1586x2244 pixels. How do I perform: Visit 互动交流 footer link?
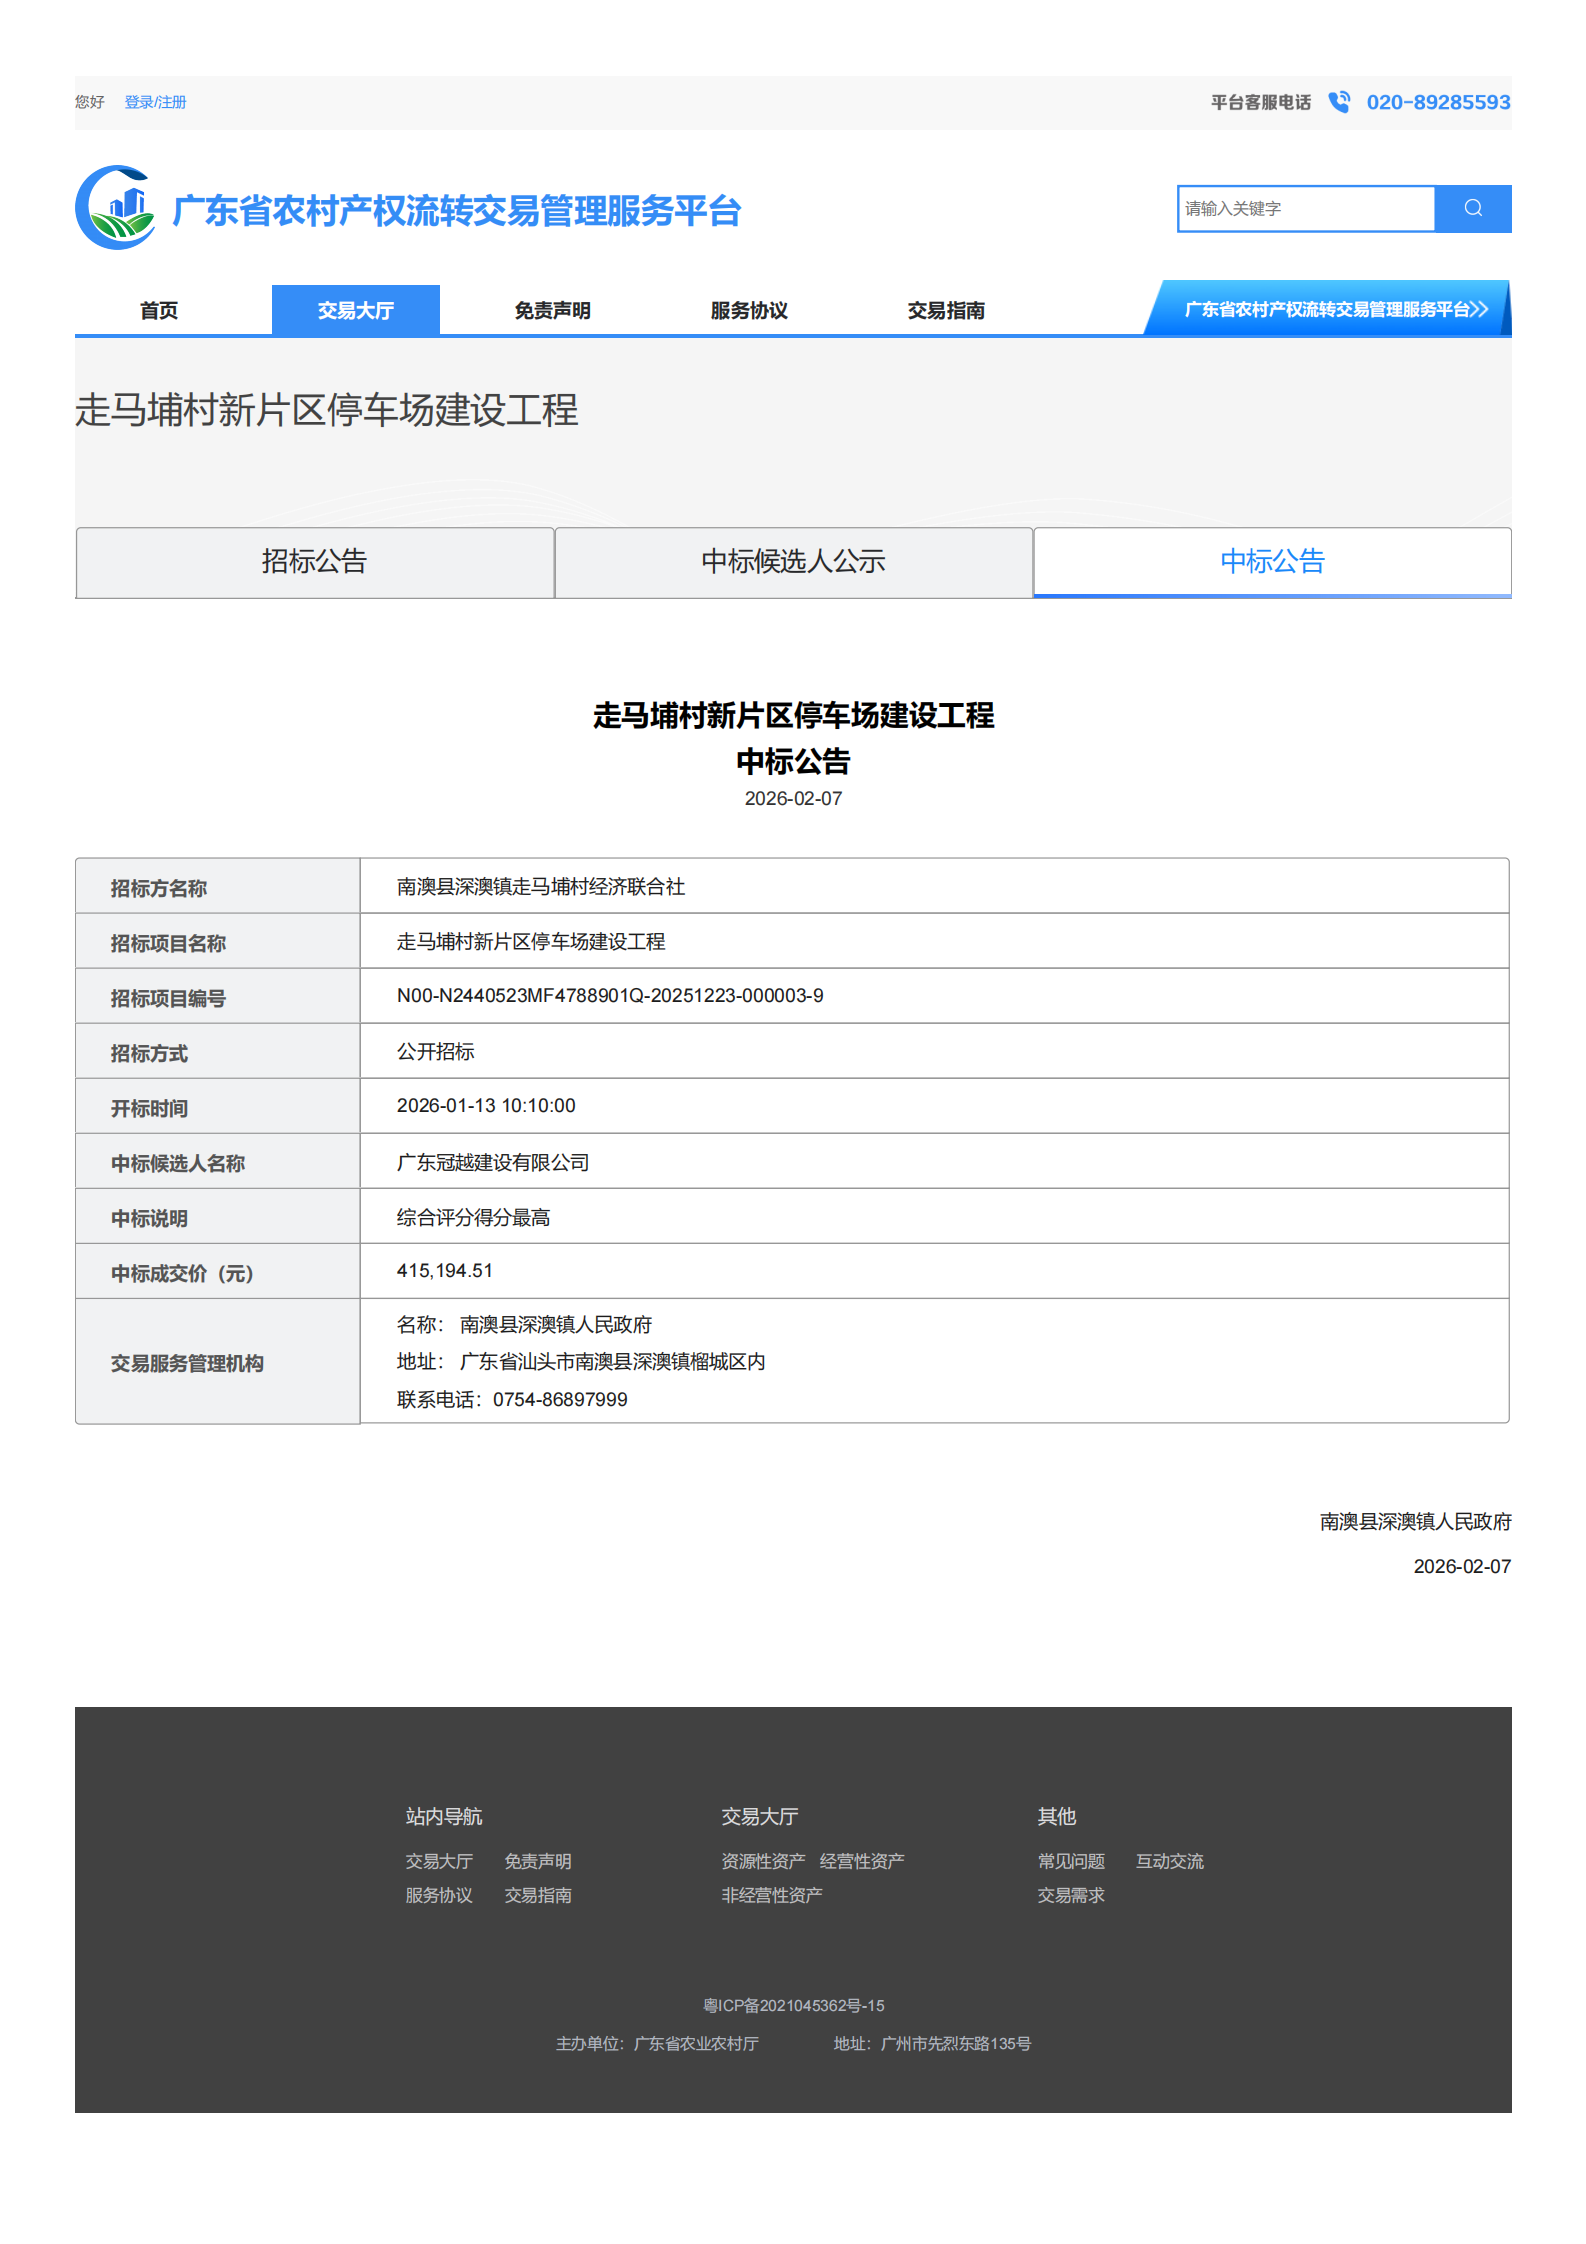[1169, 1861]
